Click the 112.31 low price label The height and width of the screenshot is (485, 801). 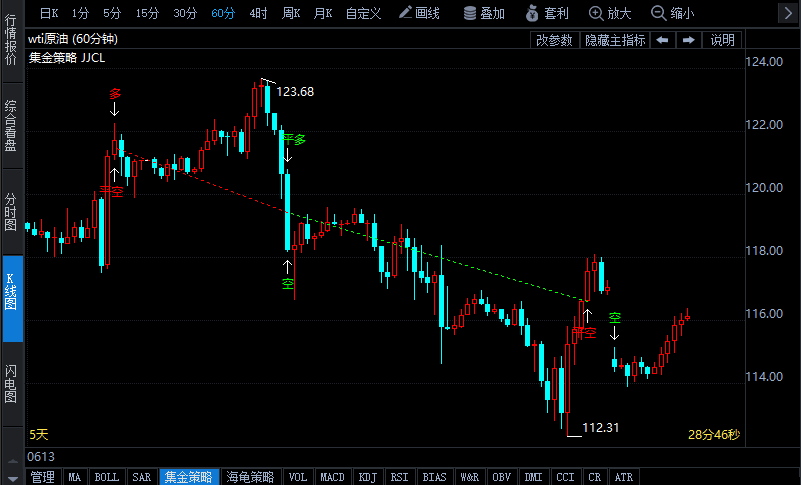click(x=601, y=427)
